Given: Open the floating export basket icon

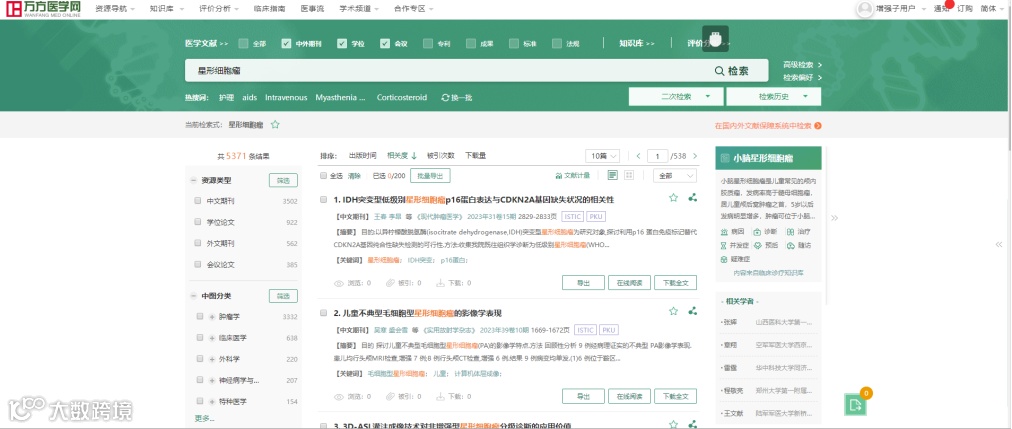Looking at the screenshot, I should (856, 405).
